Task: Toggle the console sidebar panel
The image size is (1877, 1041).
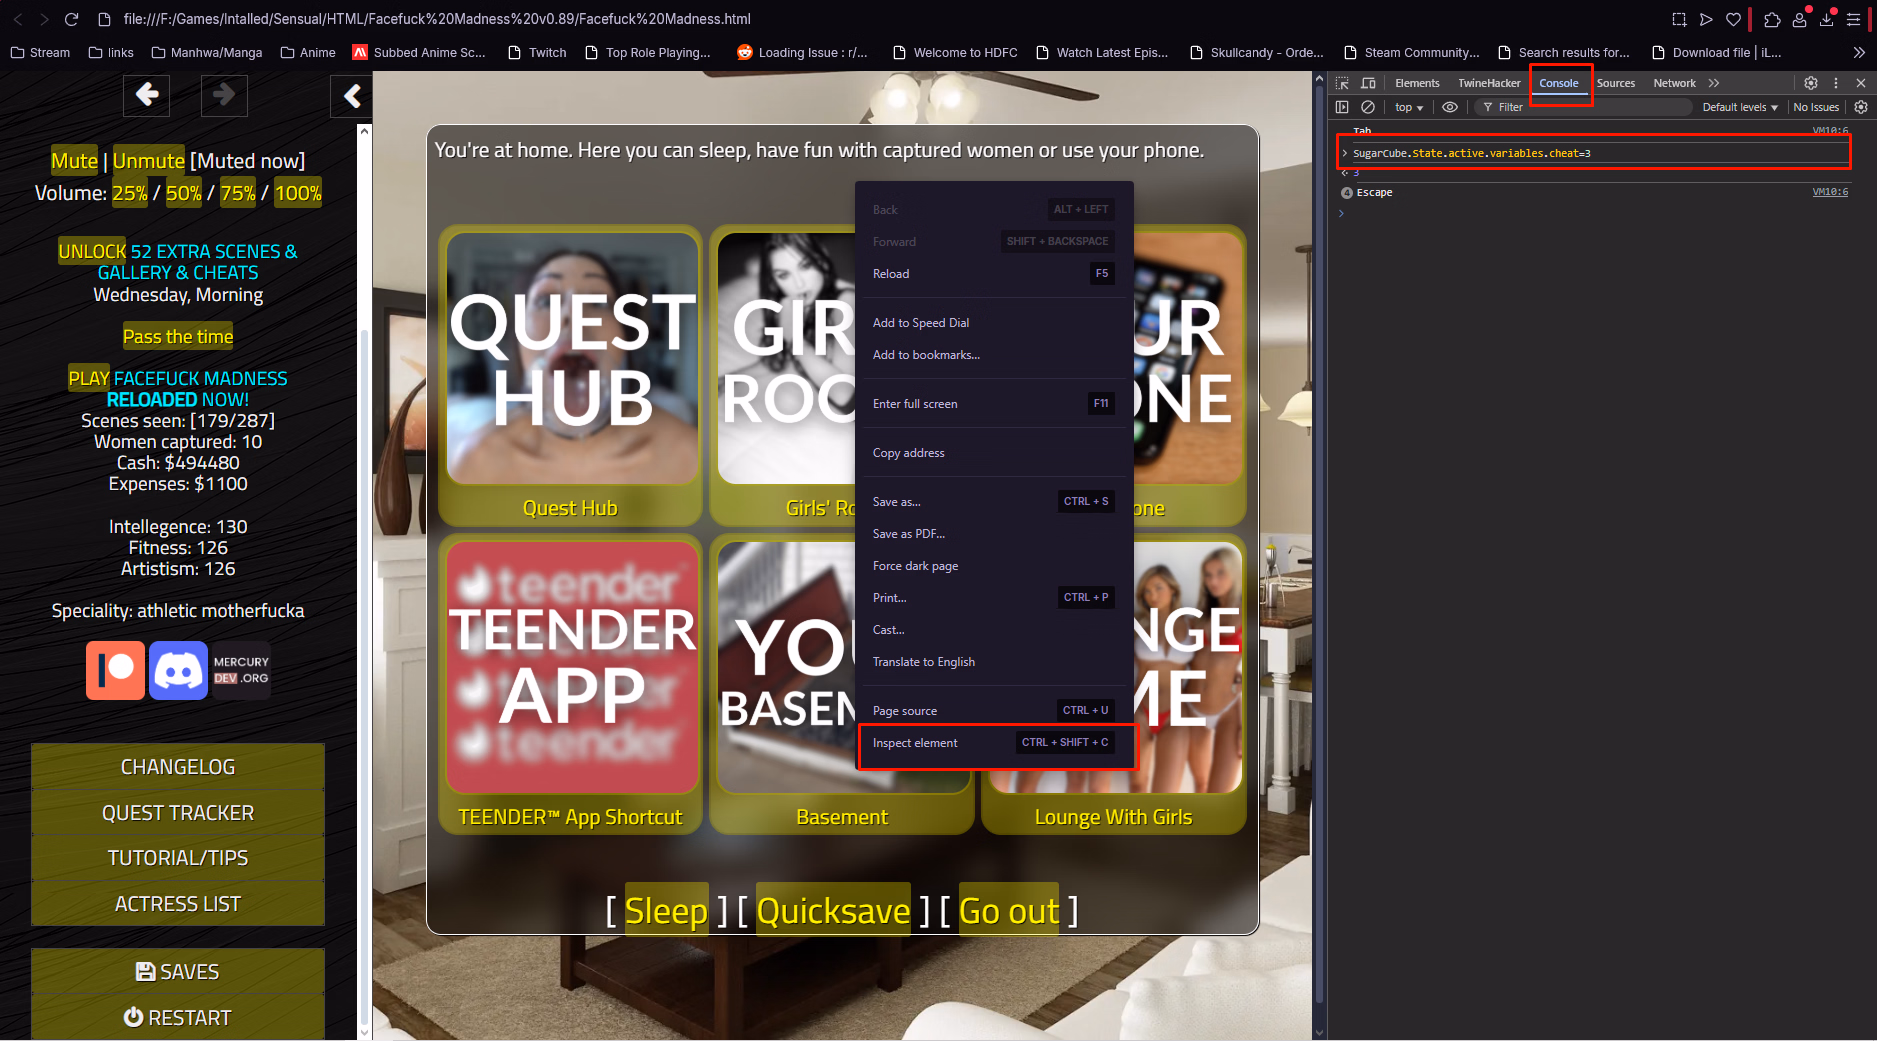Action: pyautogui.click(x=1342, y=107)
